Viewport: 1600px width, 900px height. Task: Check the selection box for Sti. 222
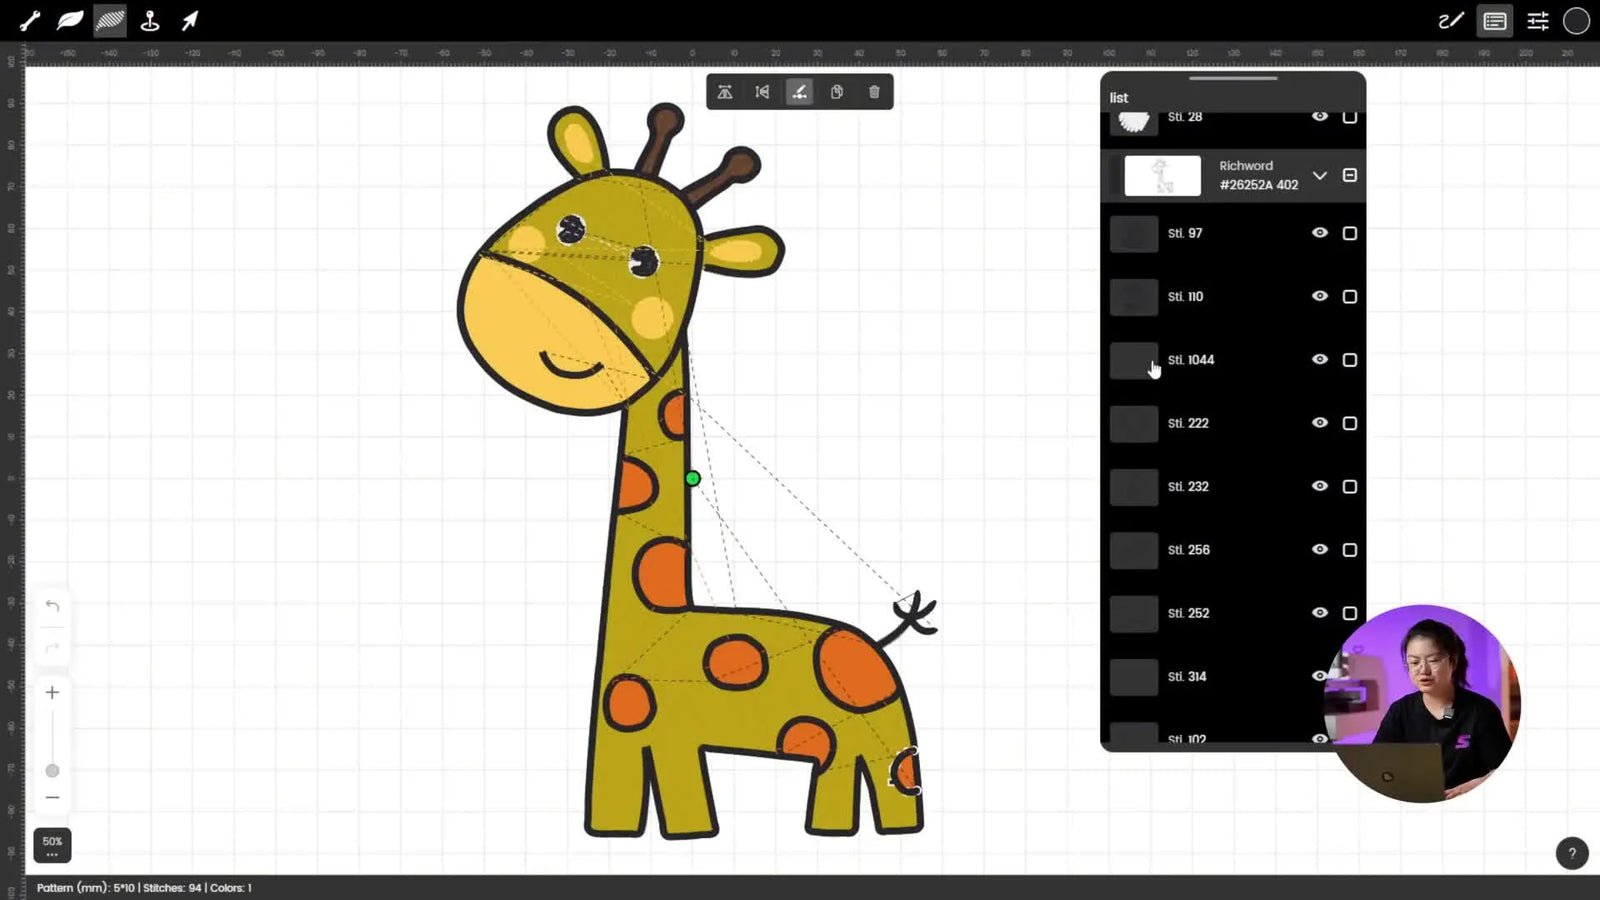coord(1350,423)
